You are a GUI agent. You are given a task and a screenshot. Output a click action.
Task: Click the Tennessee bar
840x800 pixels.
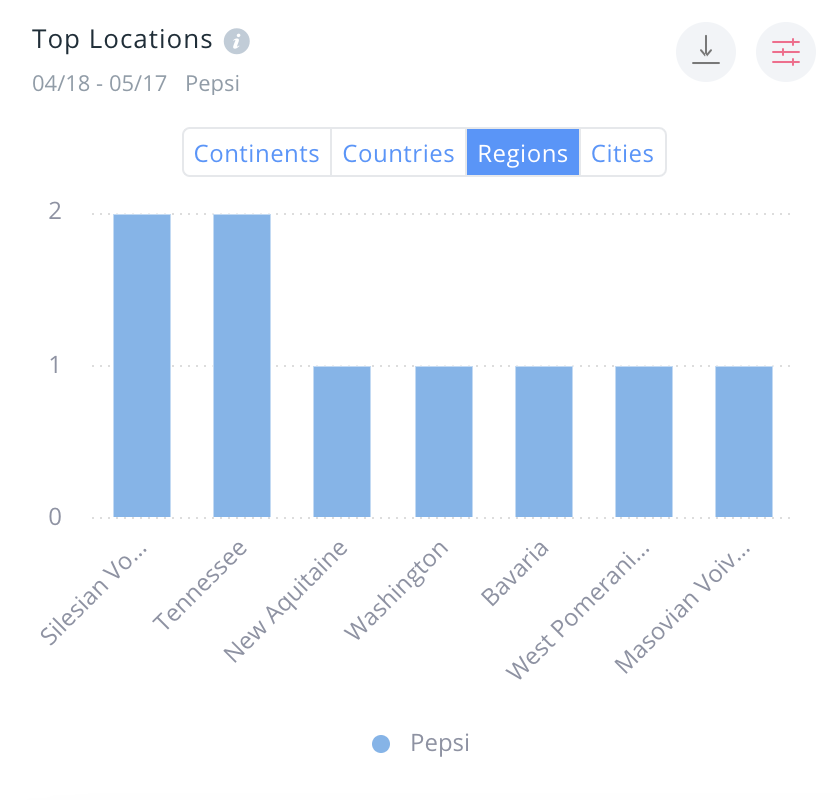pos(242,366)
